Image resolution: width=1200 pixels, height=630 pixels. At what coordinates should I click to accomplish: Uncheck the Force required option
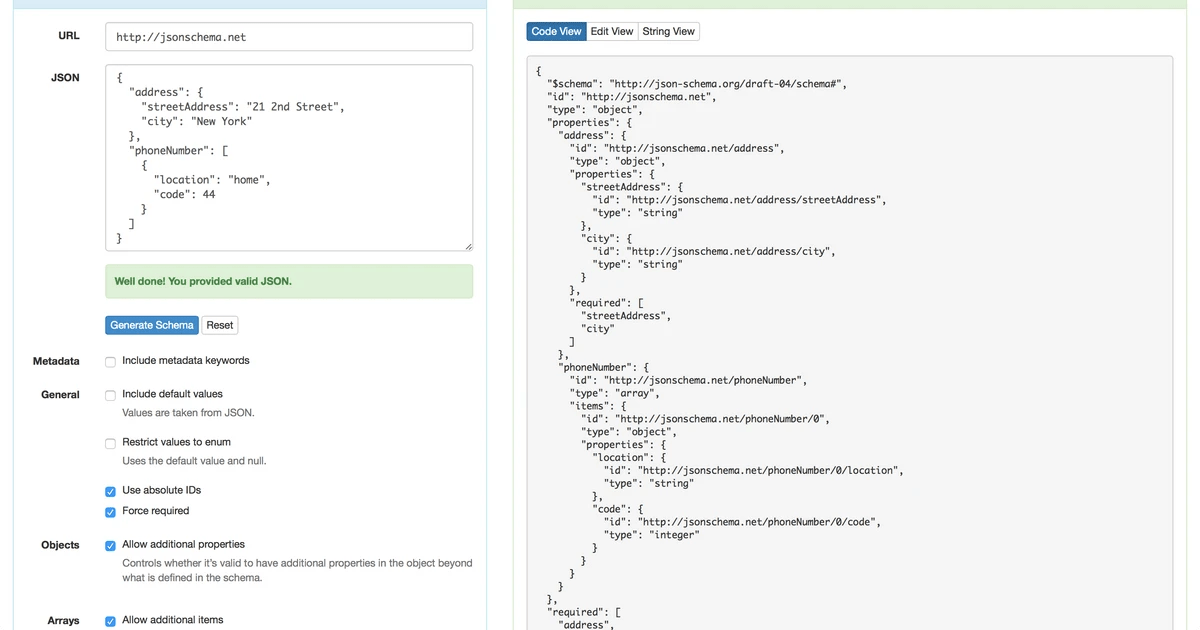click(110, 511)
